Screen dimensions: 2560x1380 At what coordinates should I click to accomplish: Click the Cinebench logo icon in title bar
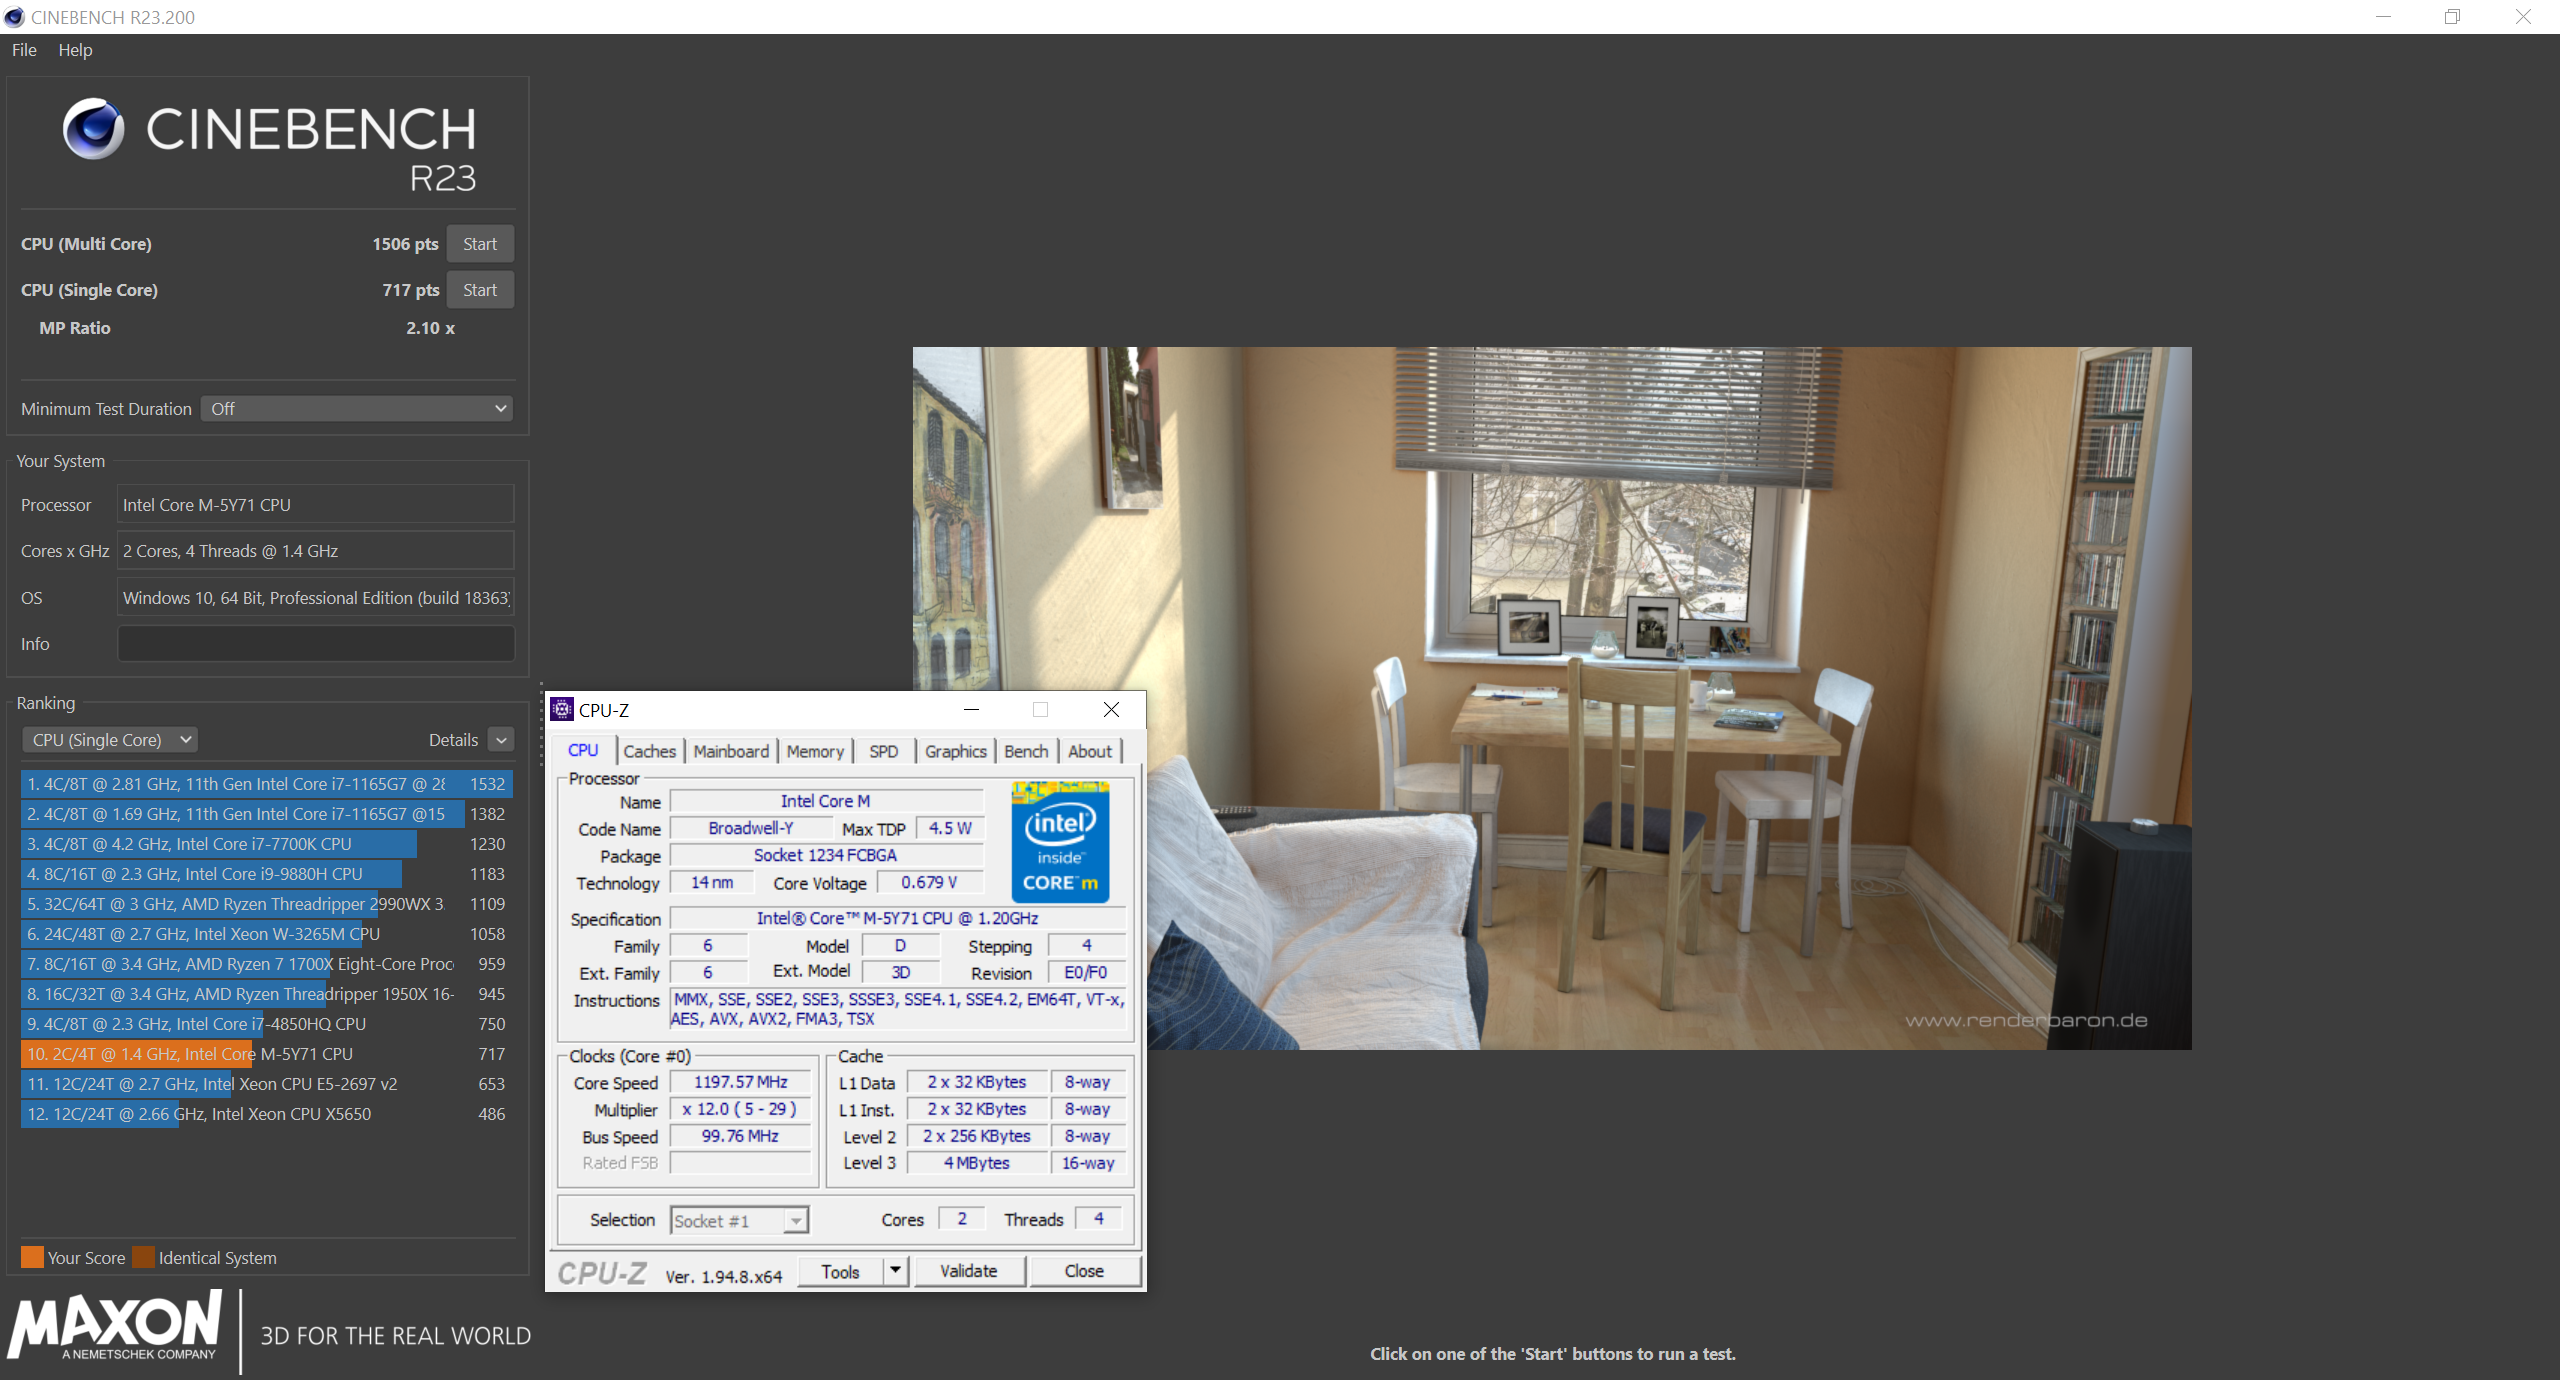click(x=14, y=17)
